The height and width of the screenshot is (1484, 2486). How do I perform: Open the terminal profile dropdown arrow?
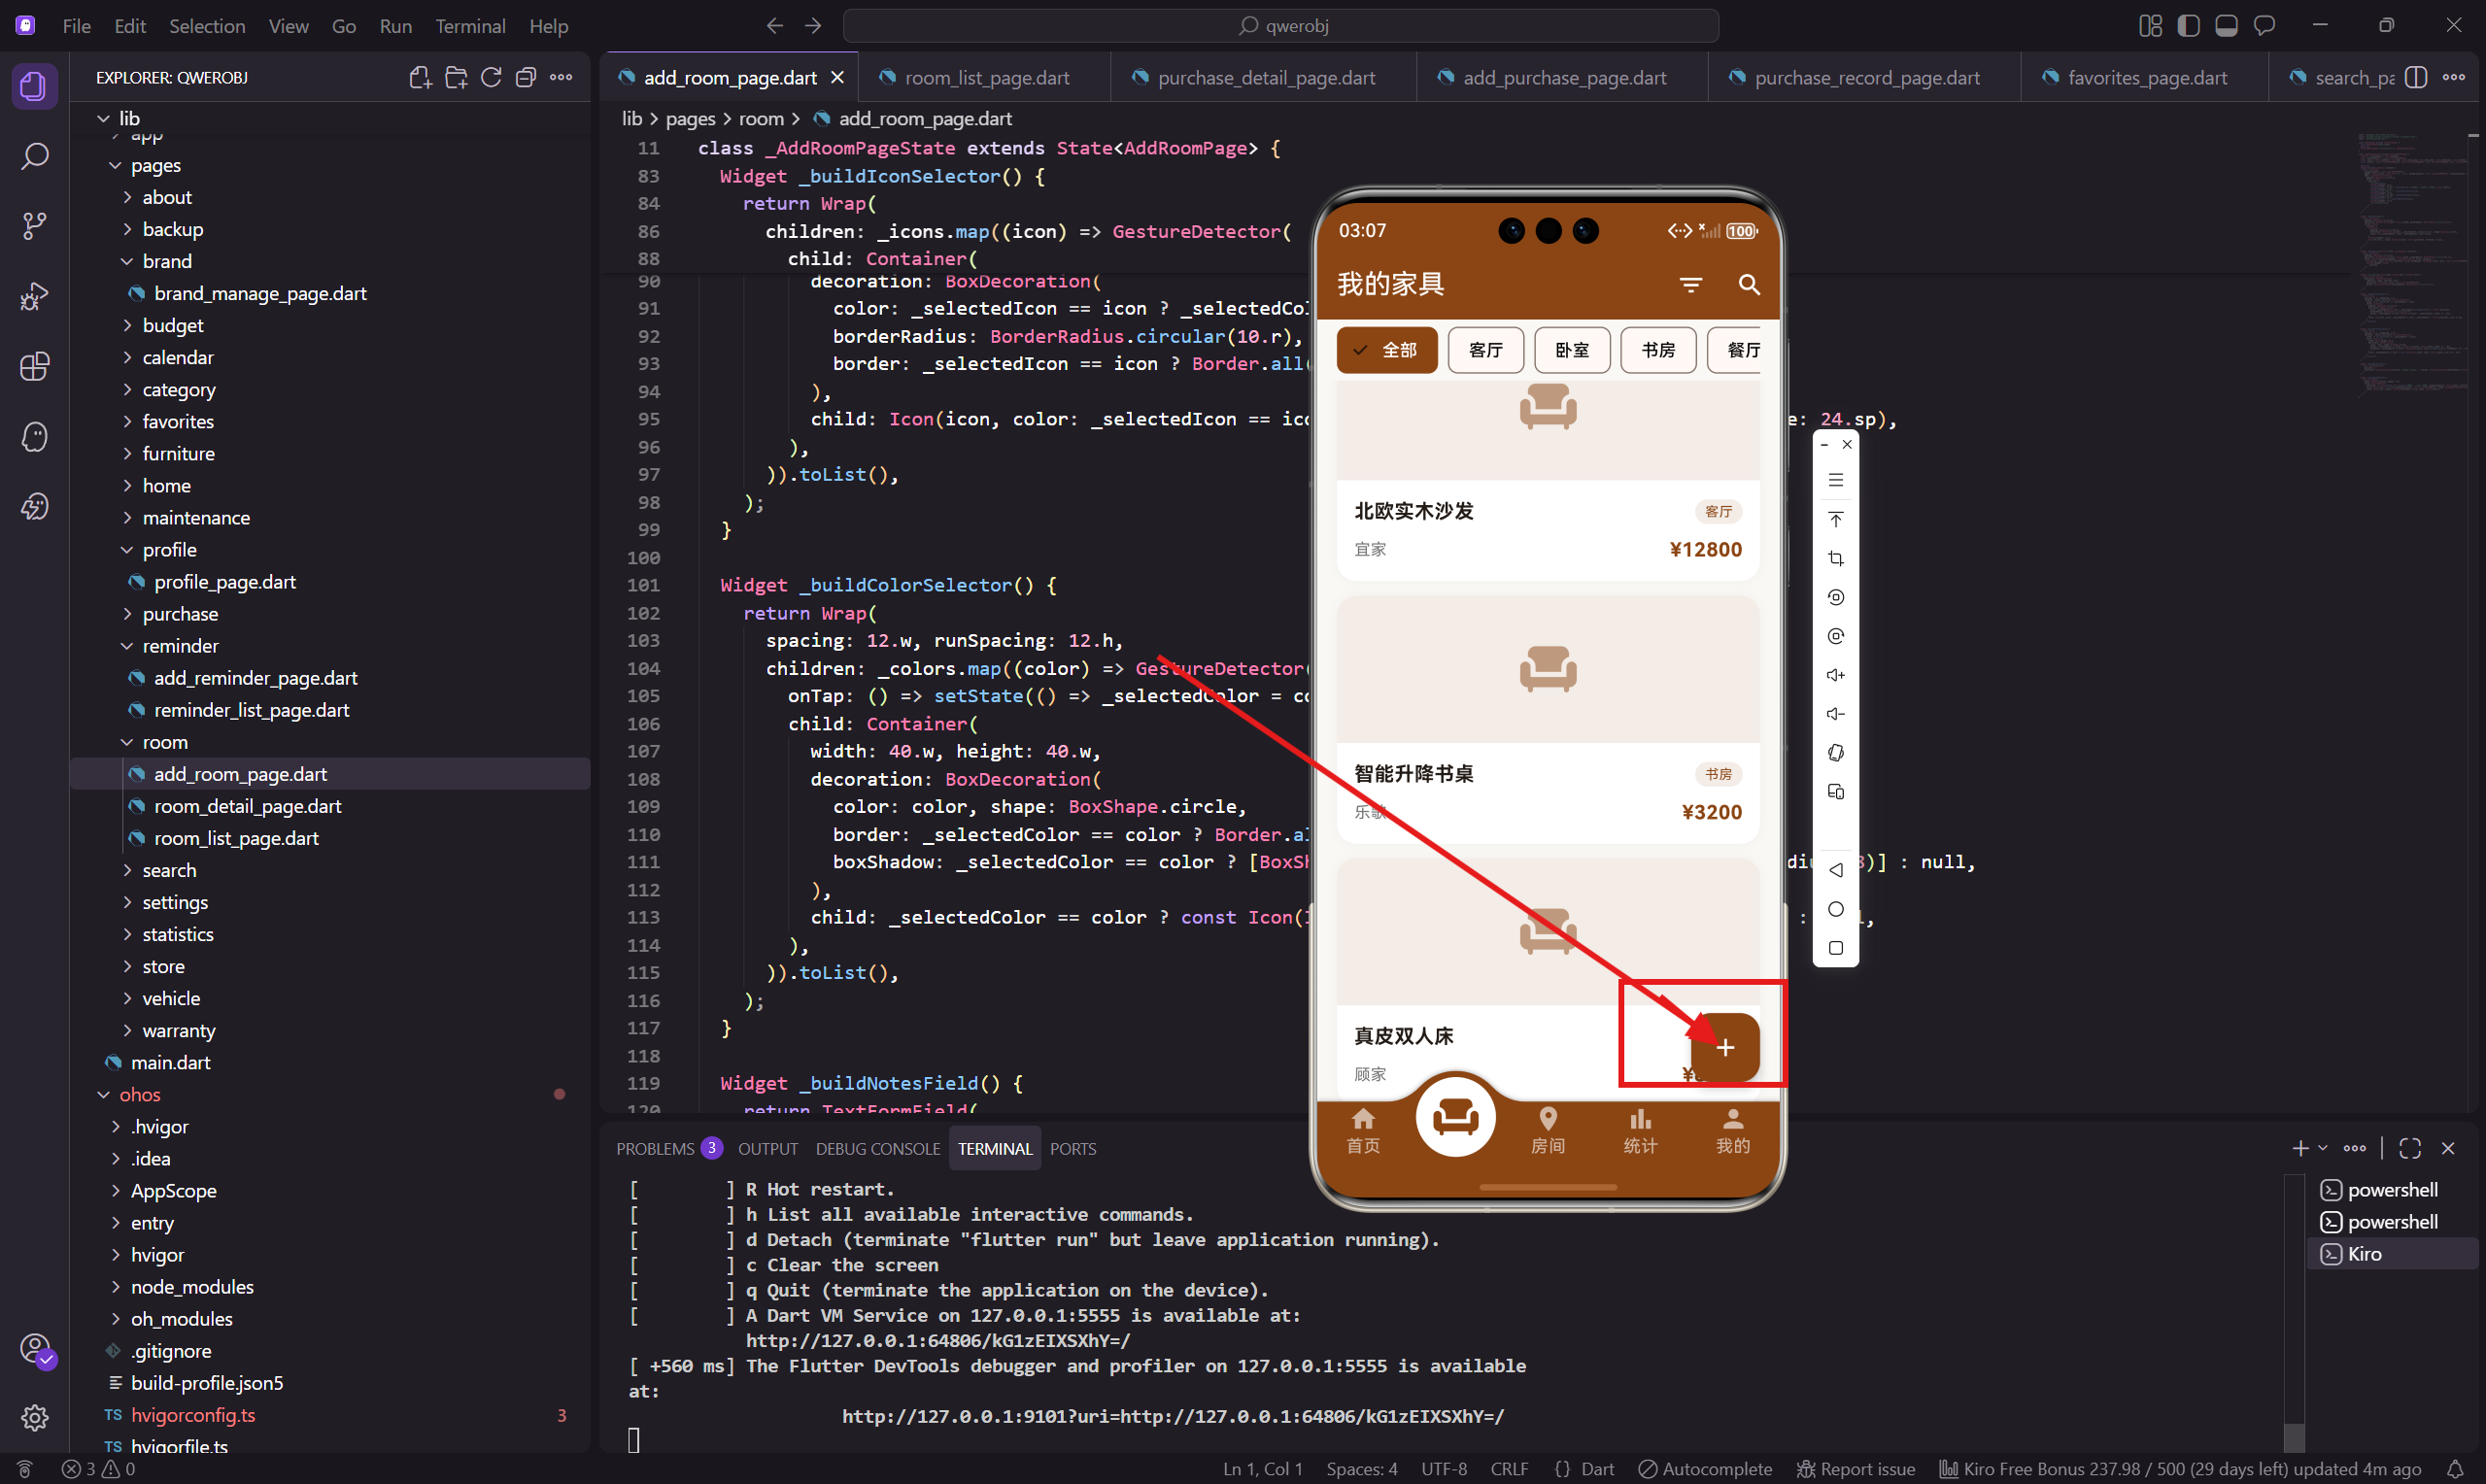click(2322, 1148)
